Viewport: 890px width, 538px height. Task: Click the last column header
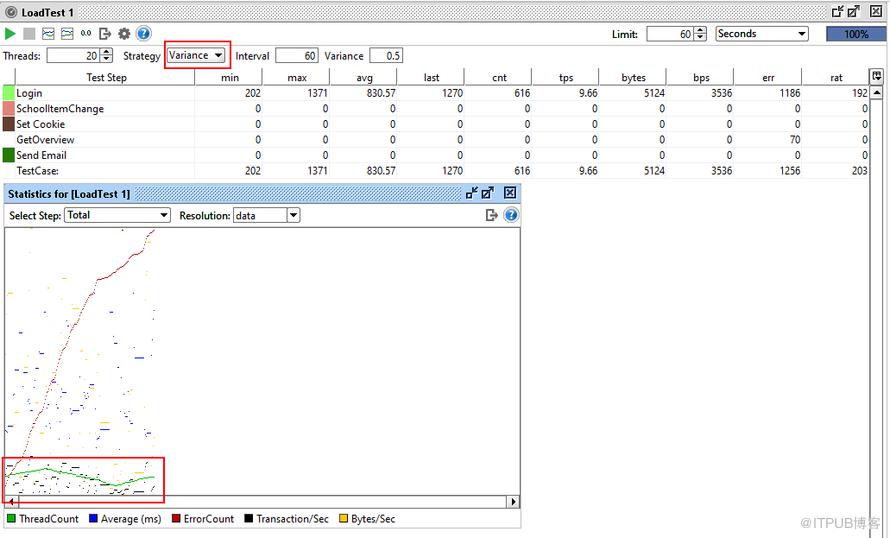tap(431, 77)
